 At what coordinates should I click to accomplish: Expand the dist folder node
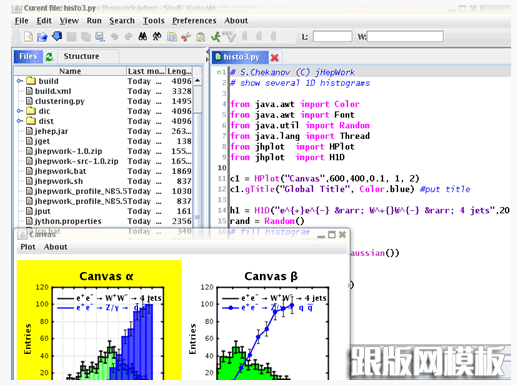pyautogui.click(x=20, y=121)
